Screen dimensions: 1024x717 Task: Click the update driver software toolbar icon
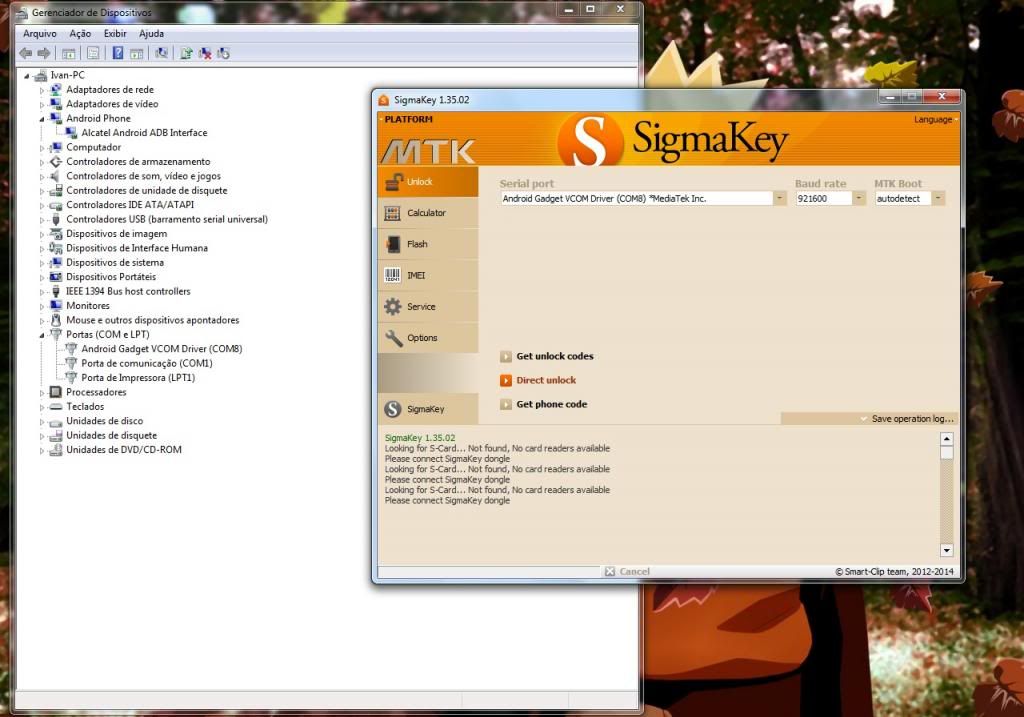pyautogui.click(x=186, y=54)
